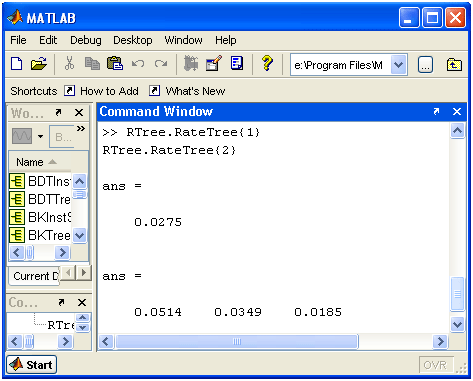Open the Debug menu
This screenshot has height=381, width=473.
pyautogui.click(x=86, y=40)
